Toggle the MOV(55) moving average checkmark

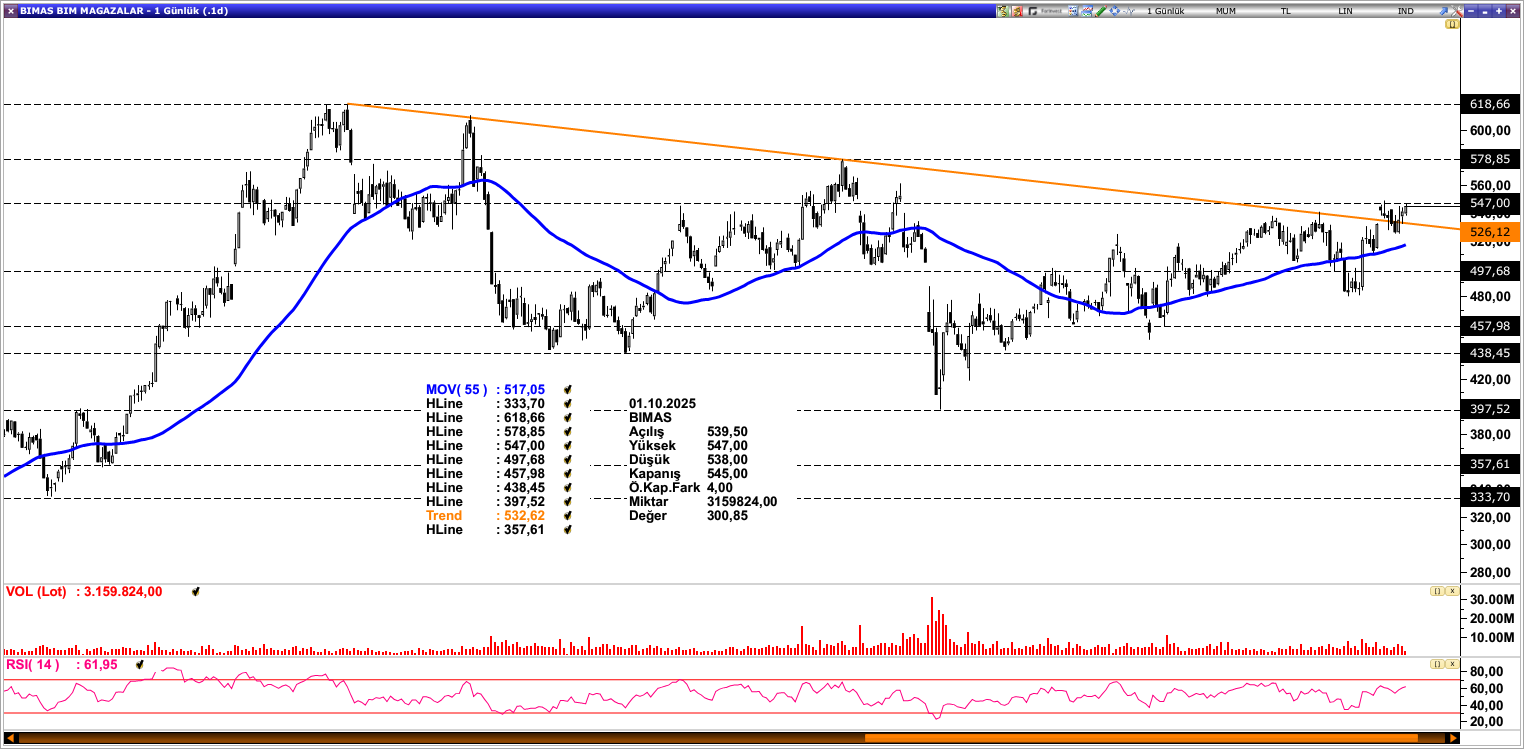(x=567, y=389)
